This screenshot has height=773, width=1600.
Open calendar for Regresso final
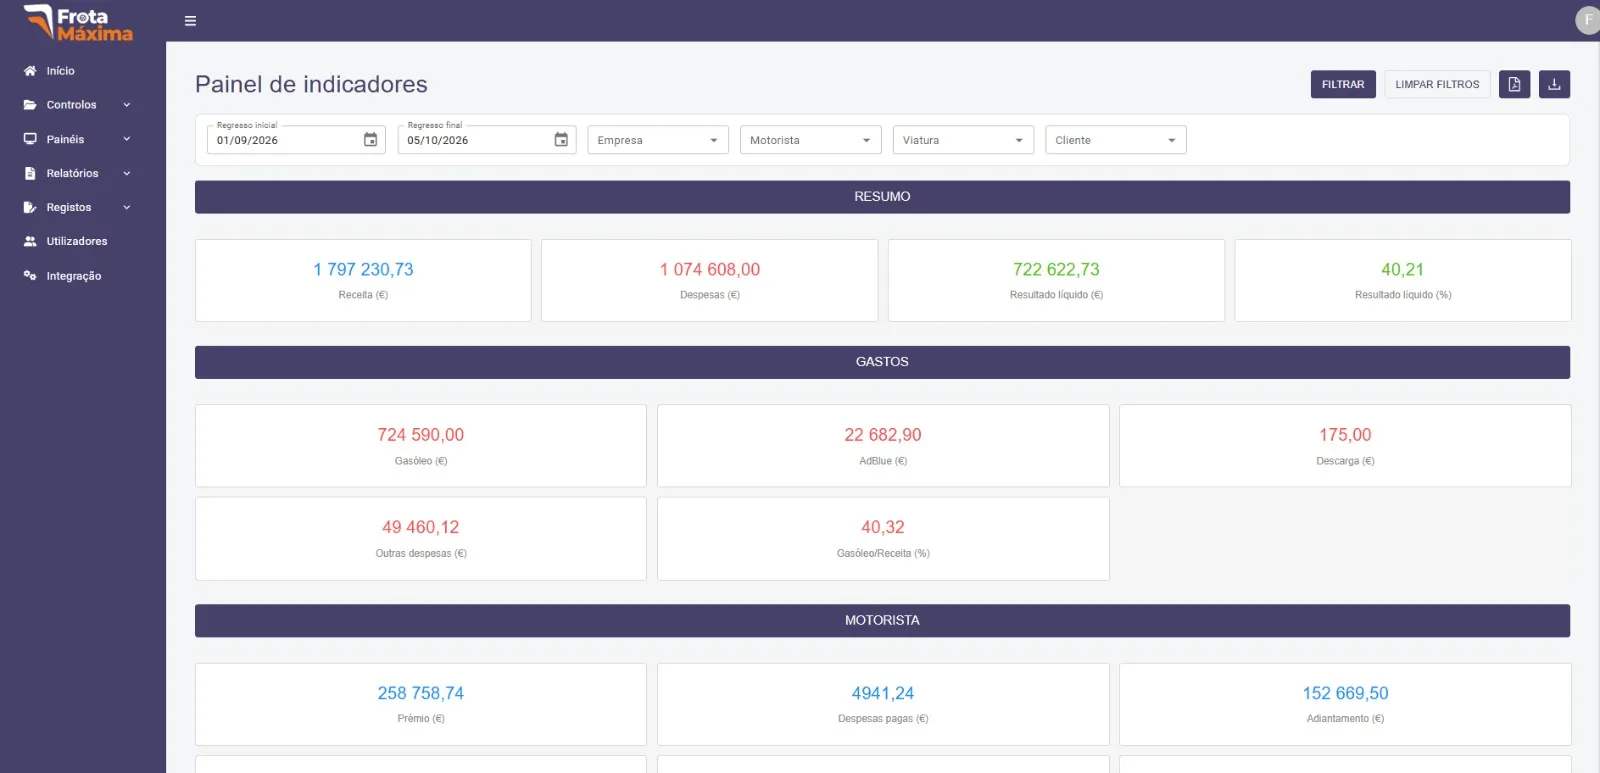tap(561, 140)
